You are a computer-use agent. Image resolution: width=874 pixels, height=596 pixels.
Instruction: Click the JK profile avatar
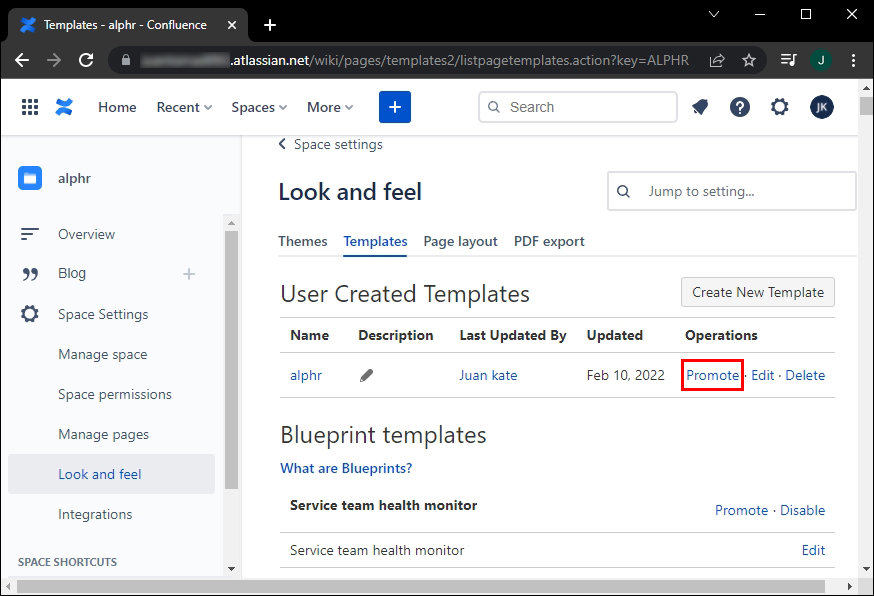[x=821, y=107]
